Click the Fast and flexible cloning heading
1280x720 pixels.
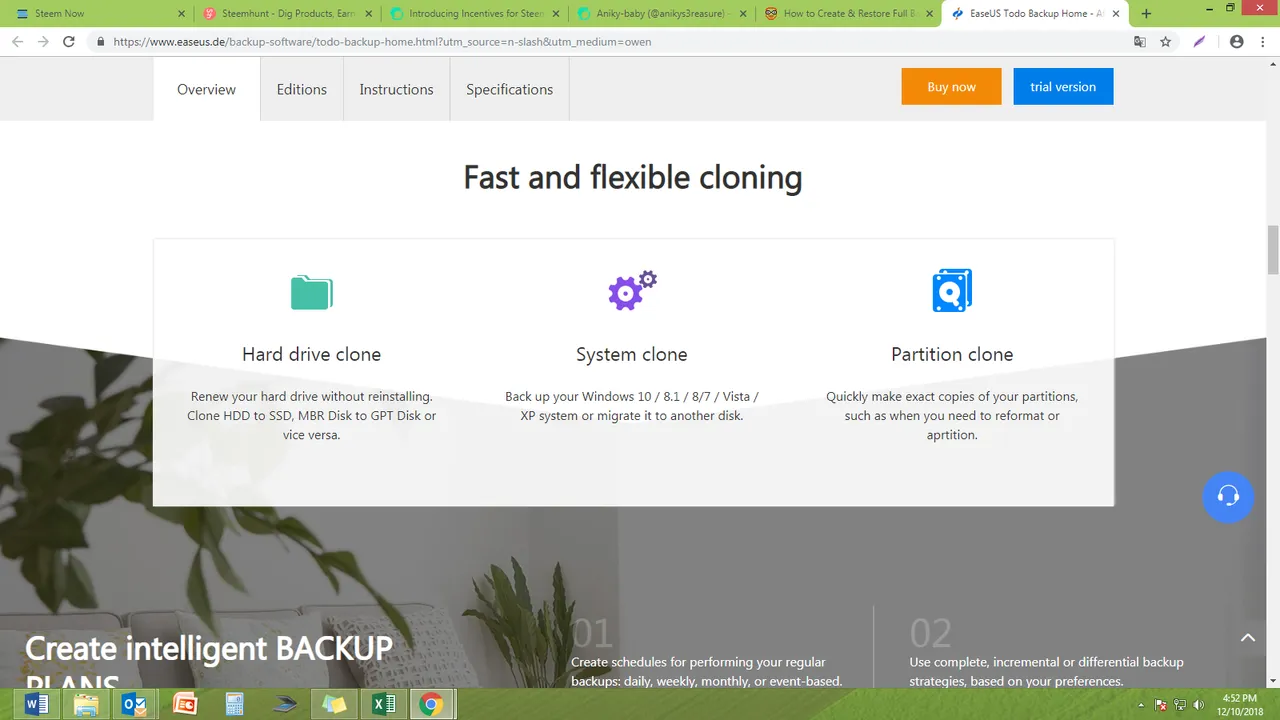[x=633, y=177]
